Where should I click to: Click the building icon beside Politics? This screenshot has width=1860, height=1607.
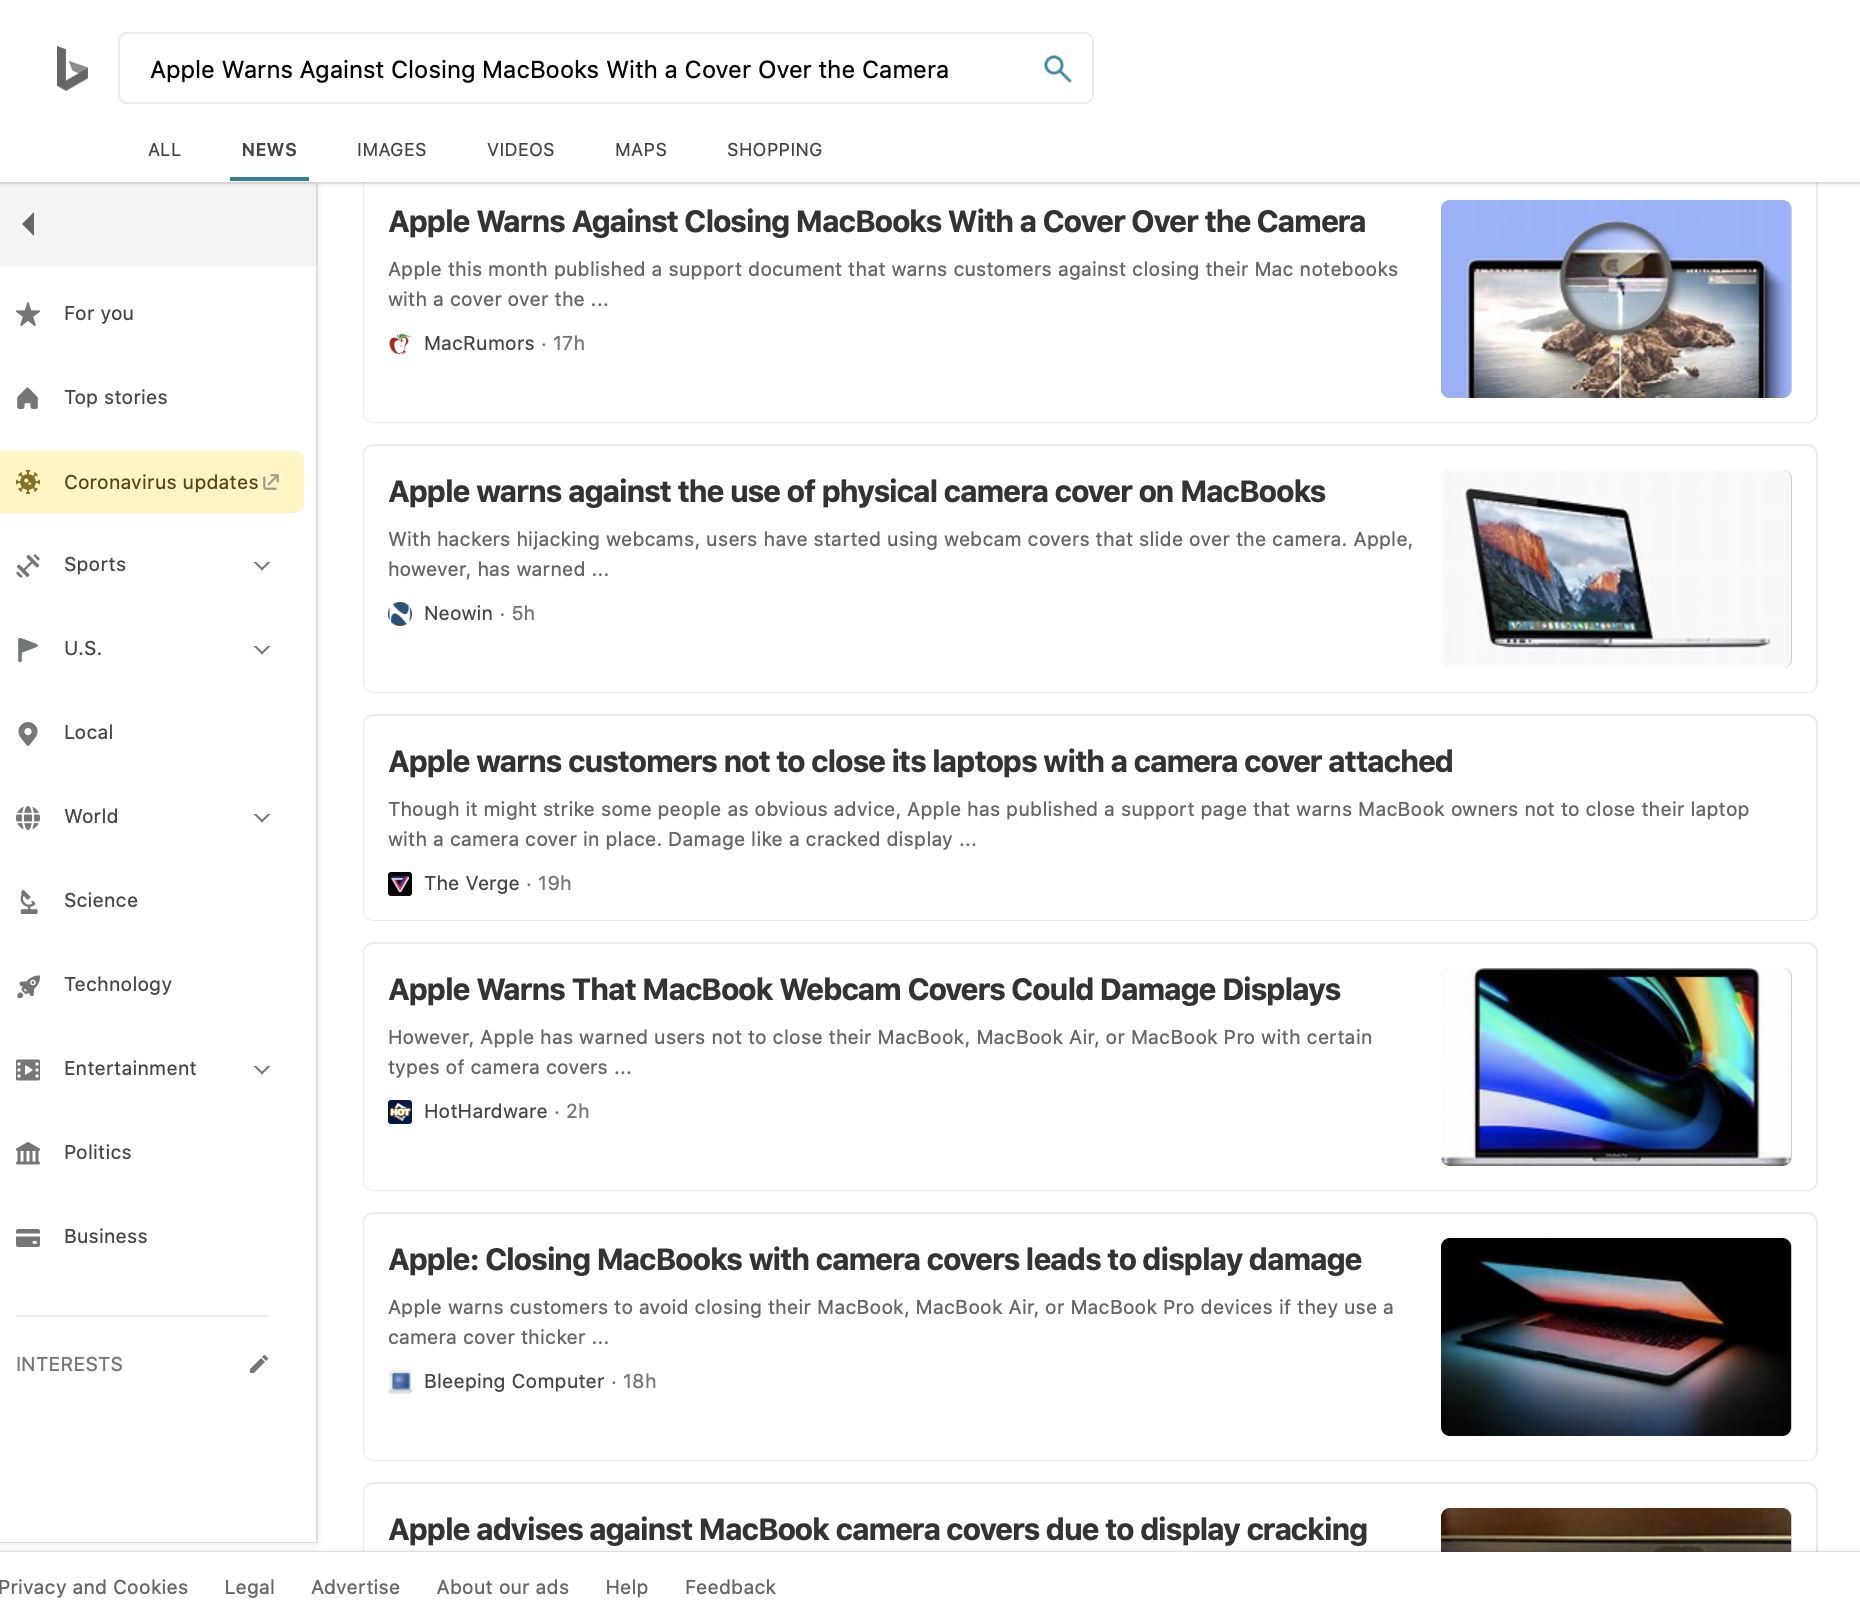tap(28, 1153)
